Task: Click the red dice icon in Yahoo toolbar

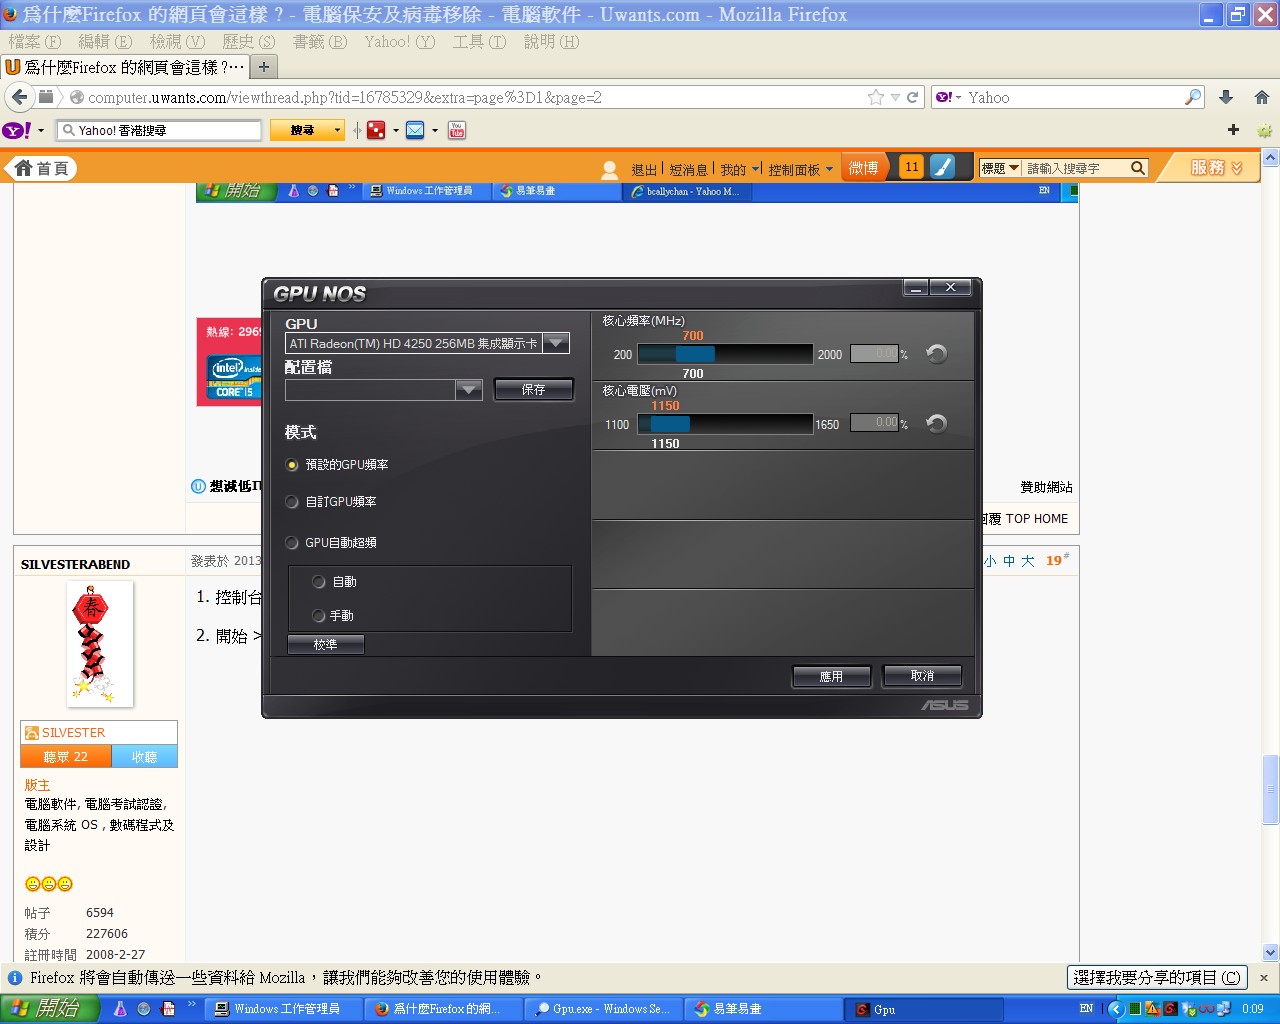Action: click(x=376, y=130)
